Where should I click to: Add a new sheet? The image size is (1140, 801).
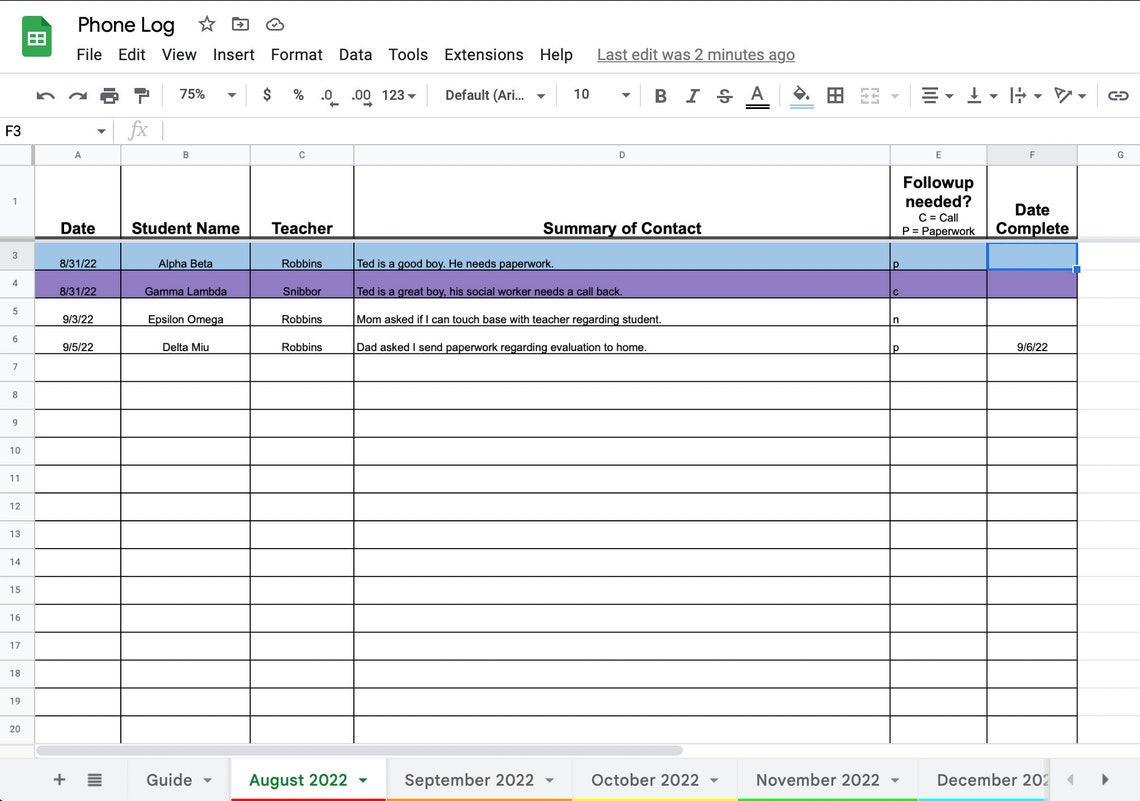coord(58,780)
